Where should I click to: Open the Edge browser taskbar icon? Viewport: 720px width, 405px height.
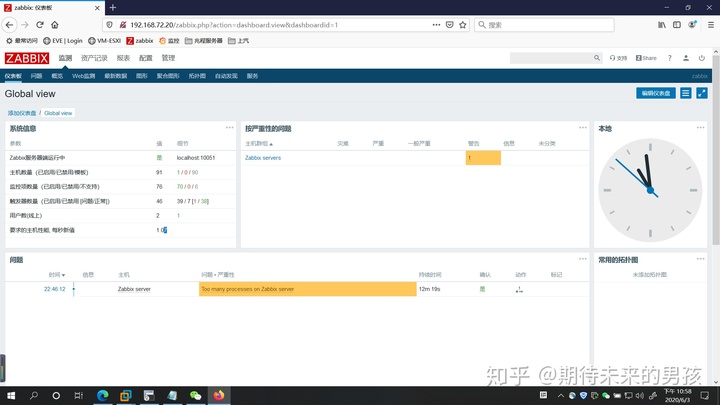[103, 395]
